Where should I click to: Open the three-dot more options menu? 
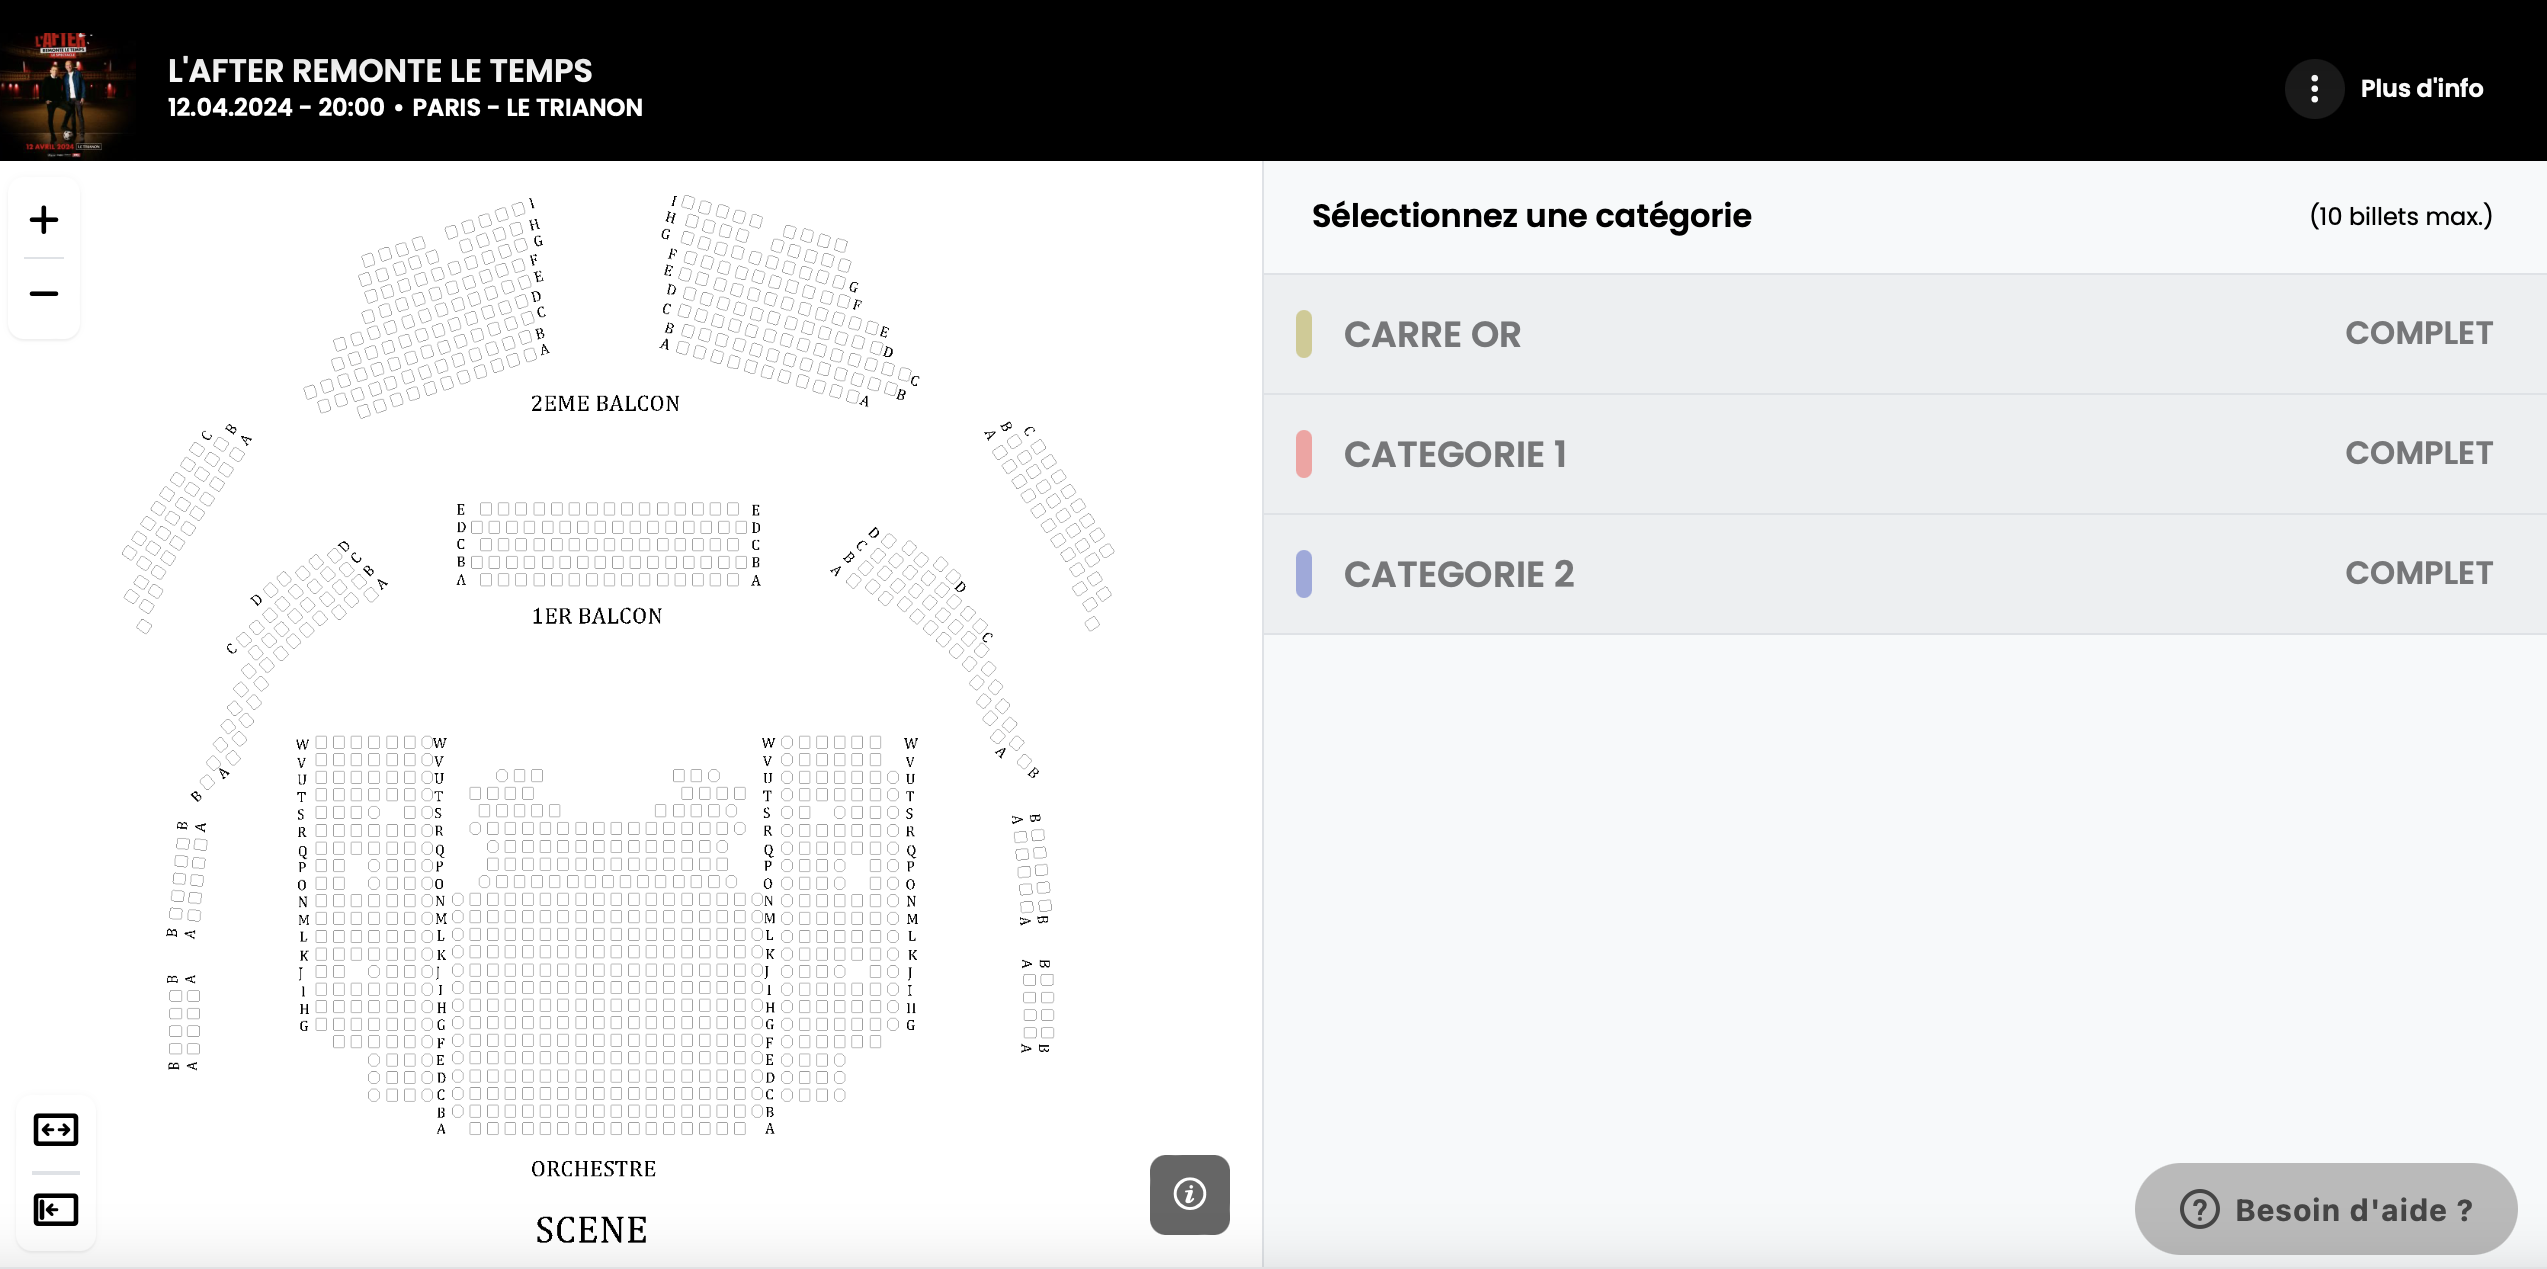pyautogui.click(x=2314, y=89)
